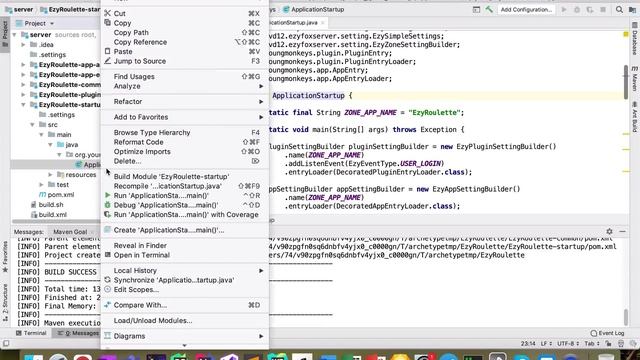This screenshot has width=640, height=360.
Task: Select the Maven Goal messages tab
Action: pos(70,232)
